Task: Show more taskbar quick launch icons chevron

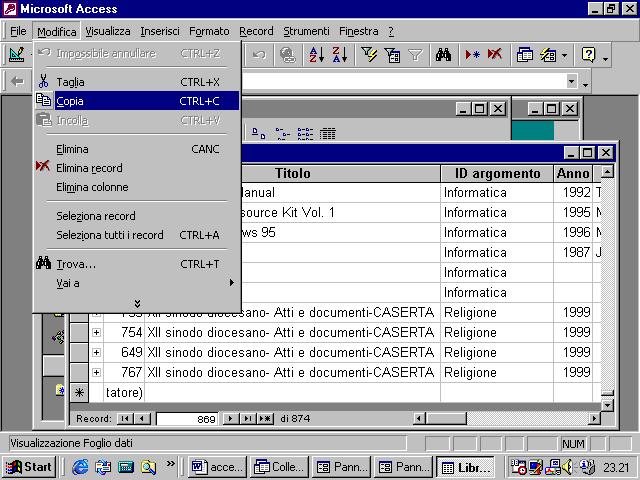Action: click(x=171, y=464)
